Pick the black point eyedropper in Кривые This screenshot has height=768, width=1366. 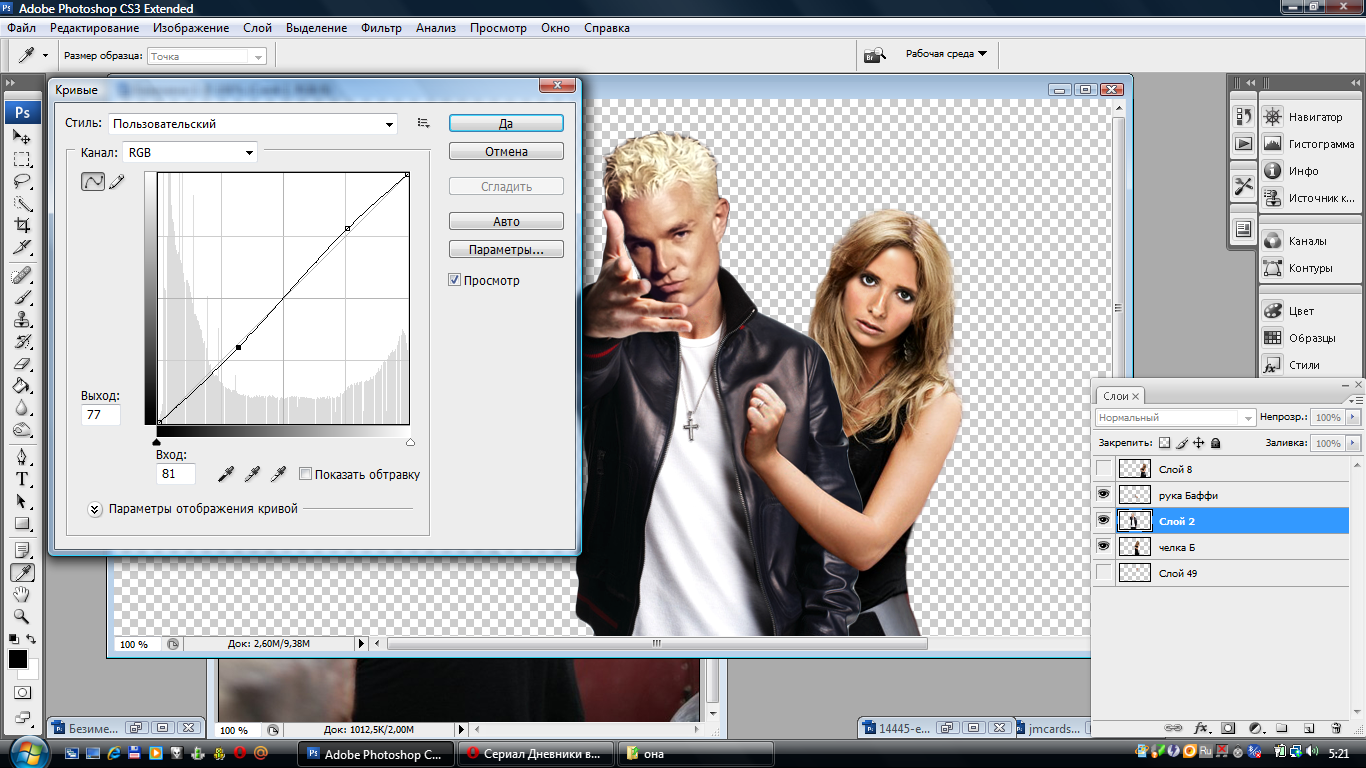tap(227, 473)
